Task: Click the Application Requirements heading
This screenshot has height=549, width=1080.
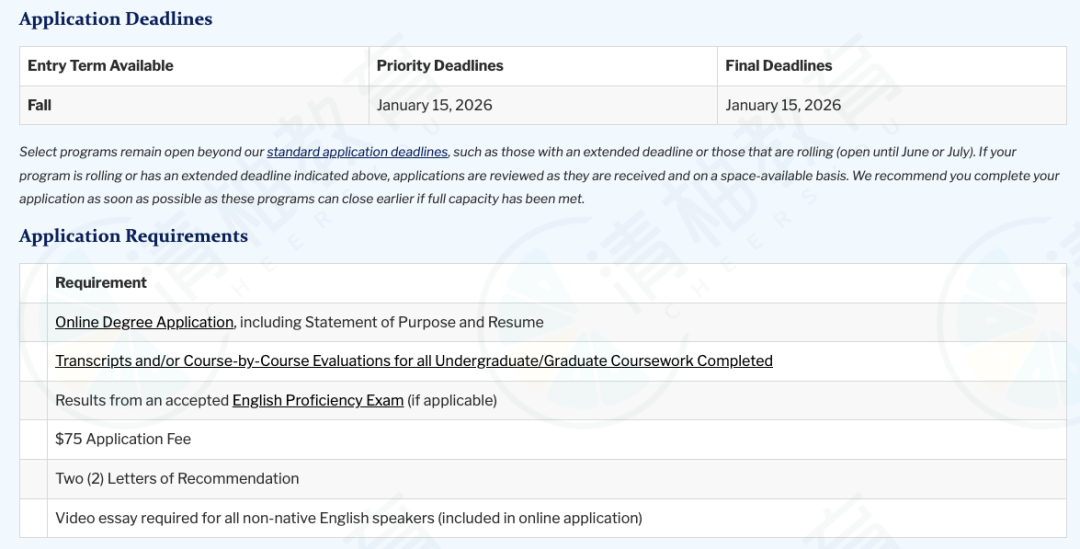Action: [133, 236]
